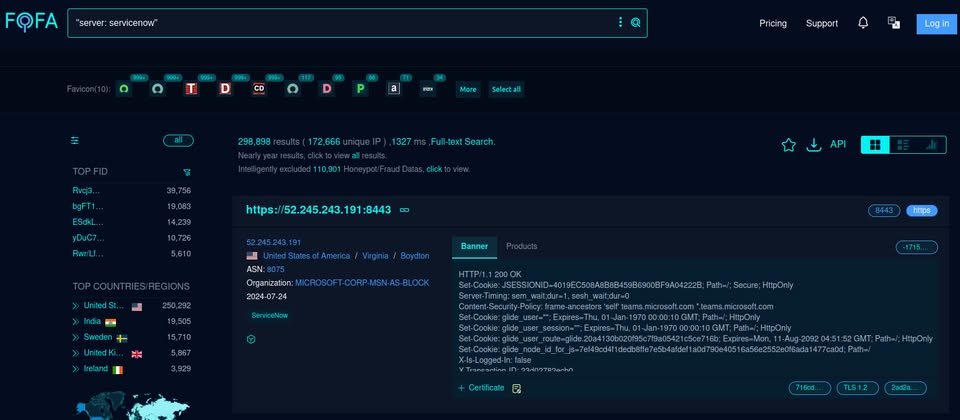This screenshot has width=960, height=420.
Task: Switch to the Products tab
Action: tap(522, 246)
